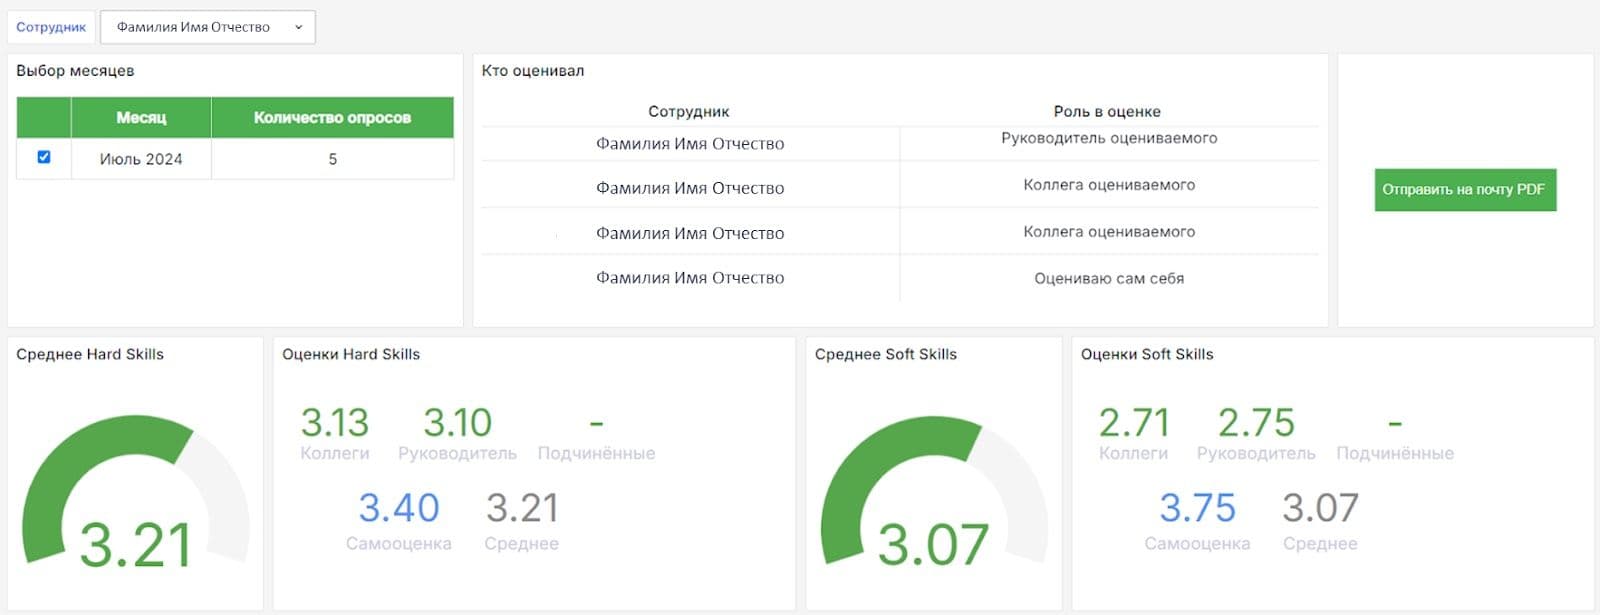The height and width of the screenshot is (615, 1600).
Task: Click the survey count cell showing 5
Action: 333,159
